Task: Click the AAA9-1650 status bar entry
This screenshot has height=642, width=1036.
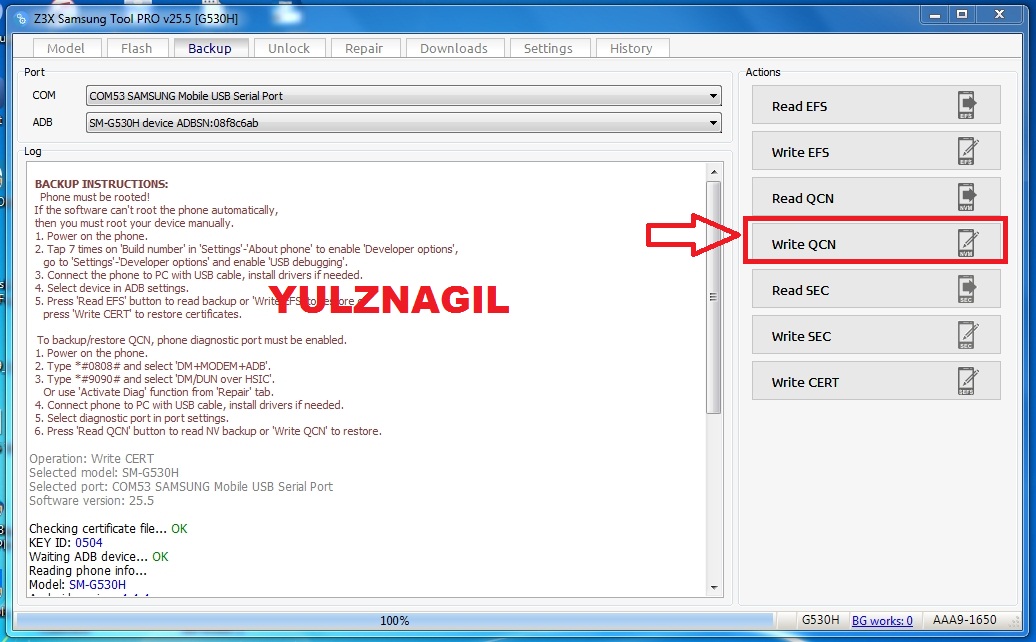Action: (x=965, y=620)
